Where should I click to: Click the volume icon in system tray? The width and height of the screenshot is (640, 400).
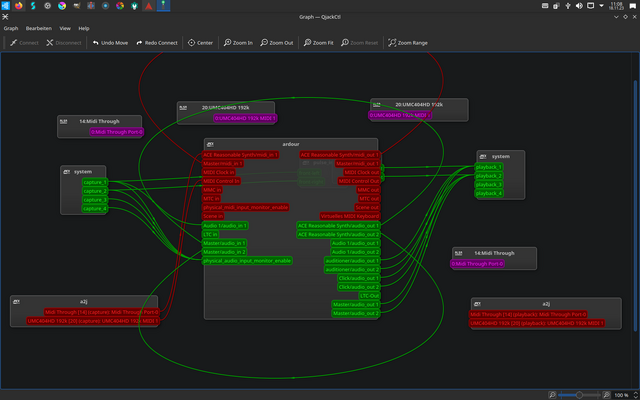tap(579, 6)
